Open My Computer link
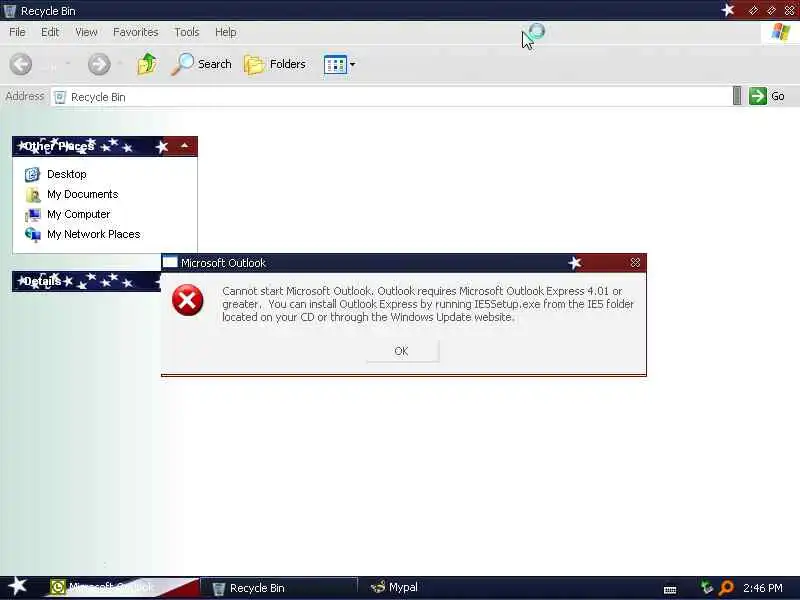Viewport: 800px width, 600px height. [79, 214]
